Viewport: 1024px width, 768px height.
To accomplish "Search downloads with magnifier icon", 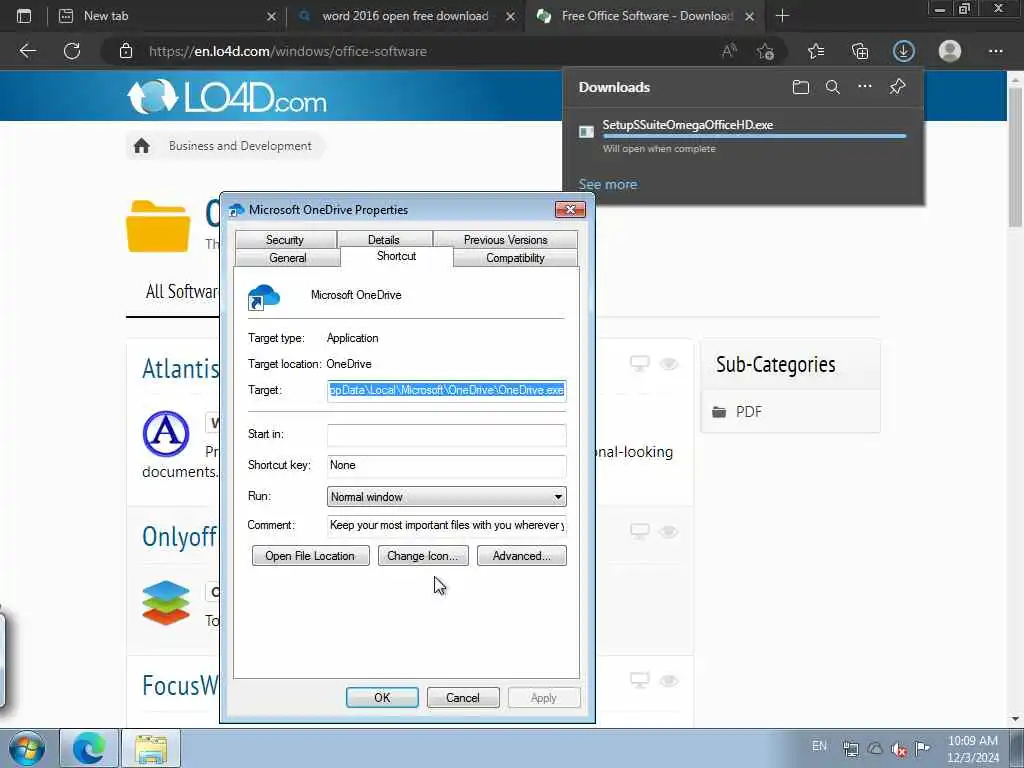I will (x=833, y=87).
